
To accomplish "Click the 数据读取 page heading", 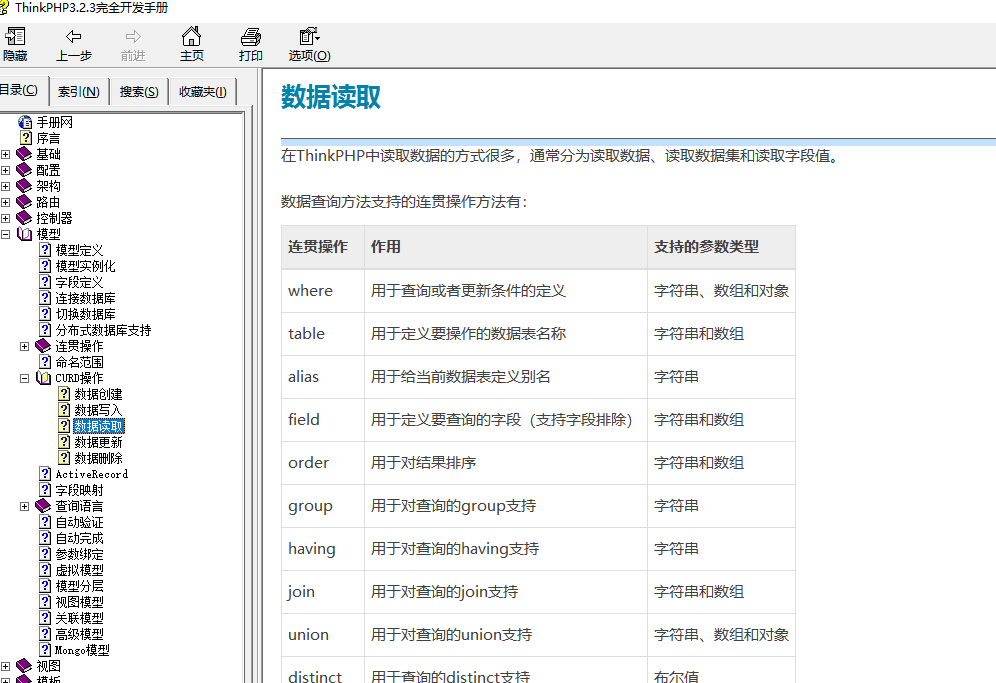I will (330, 97).
